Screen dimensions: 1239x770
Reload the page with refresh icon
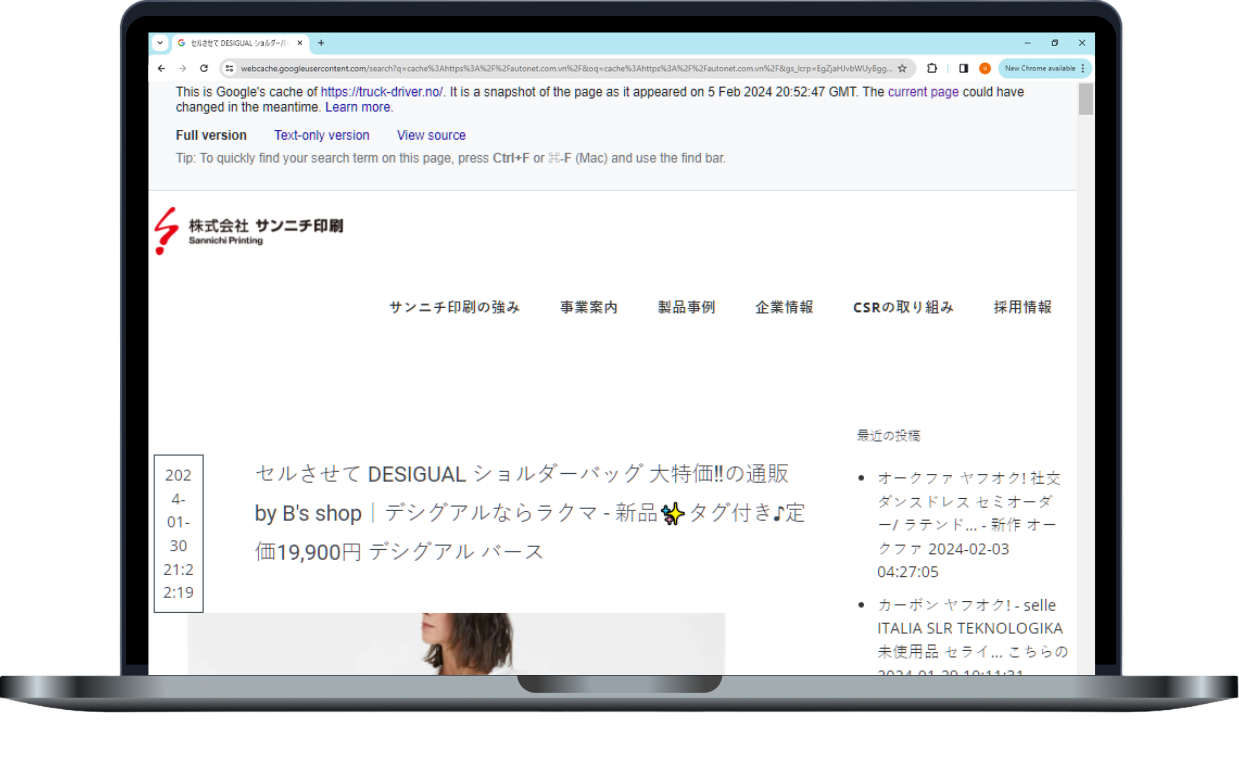point(204,68)
